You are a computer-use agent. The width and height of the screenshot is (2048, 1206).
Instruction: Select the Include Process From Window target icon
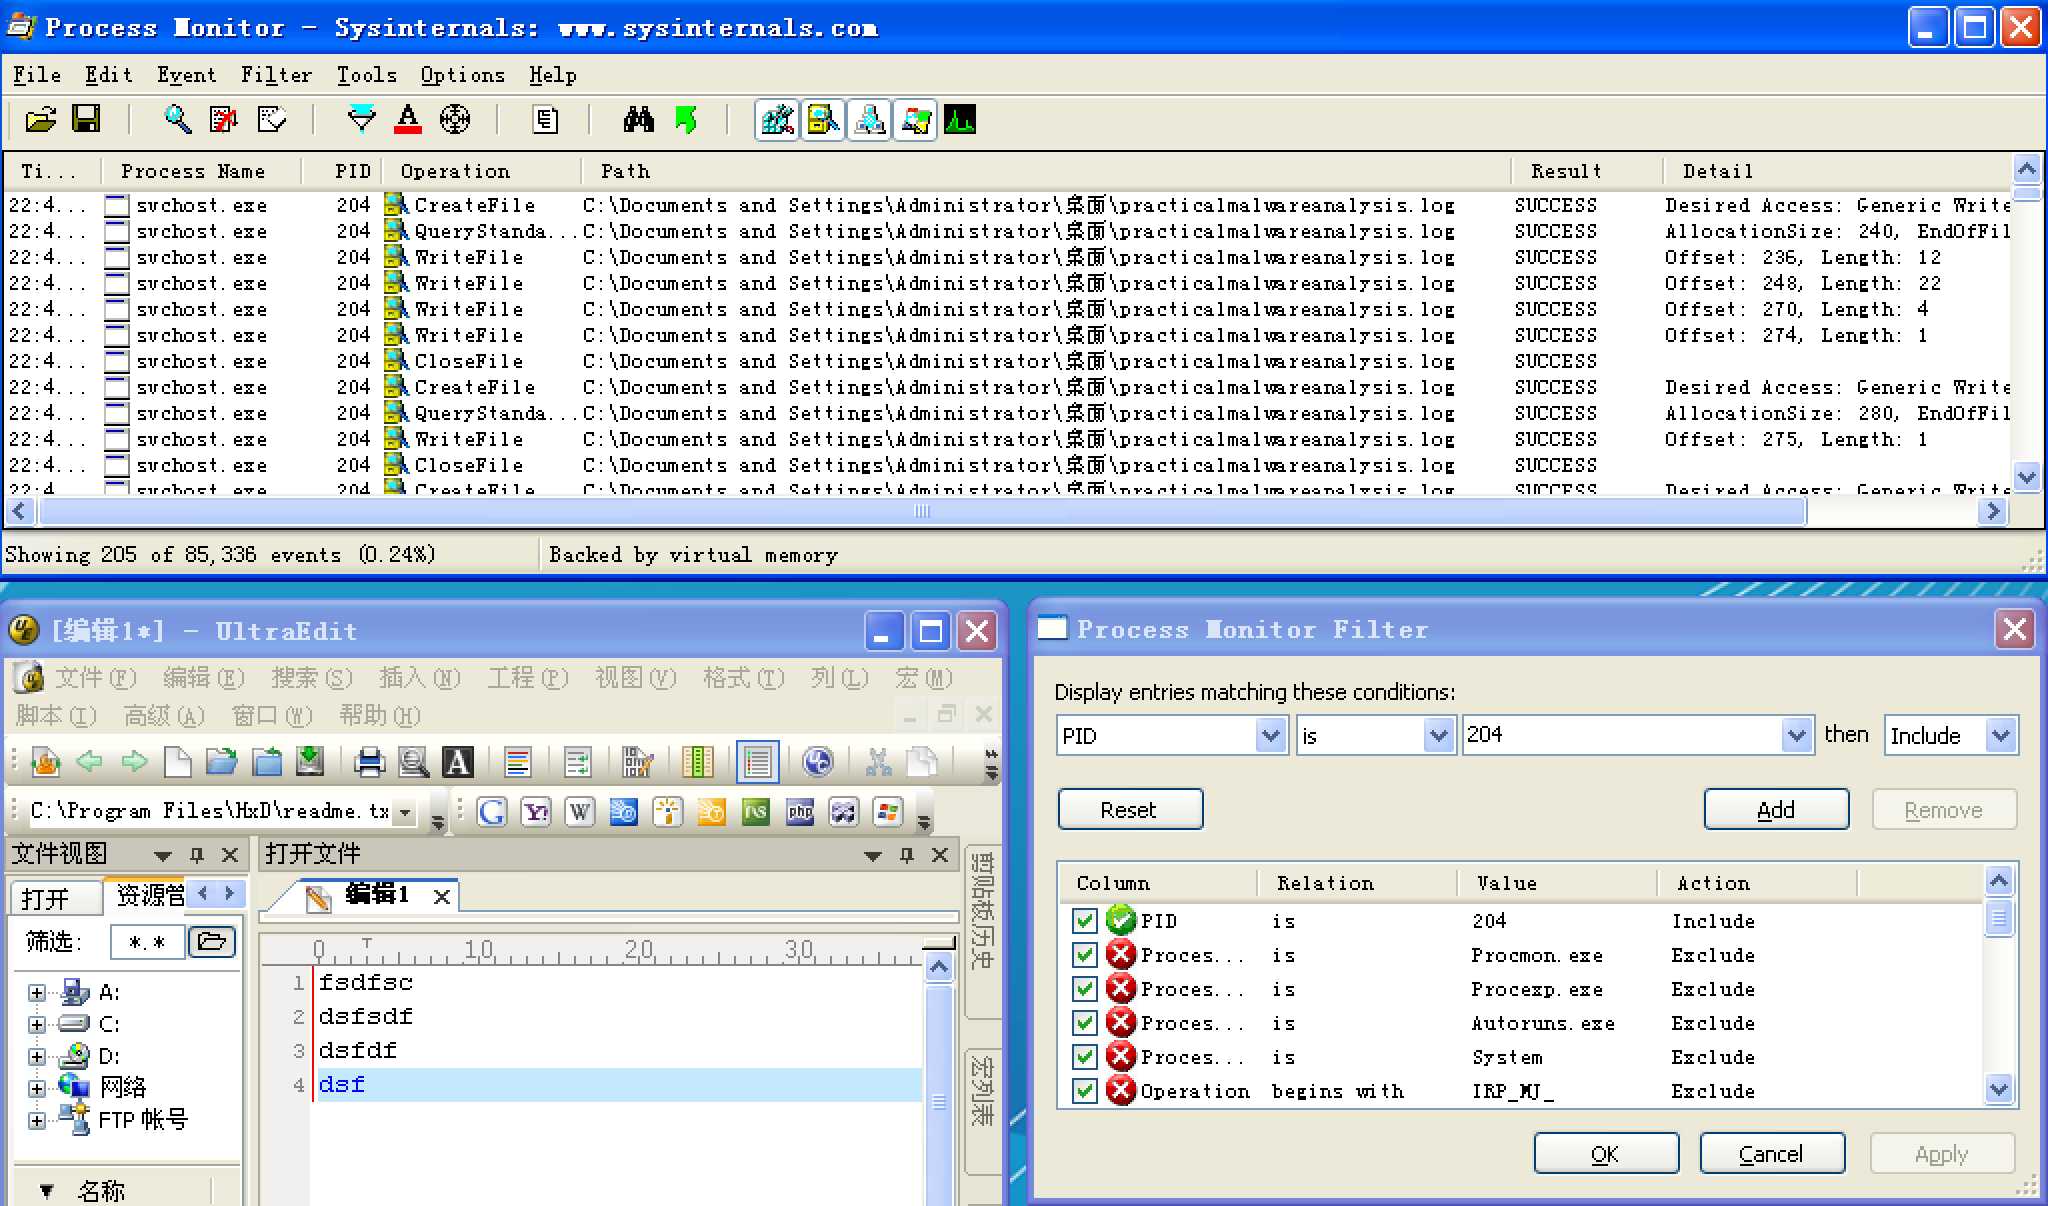[455, 121]
